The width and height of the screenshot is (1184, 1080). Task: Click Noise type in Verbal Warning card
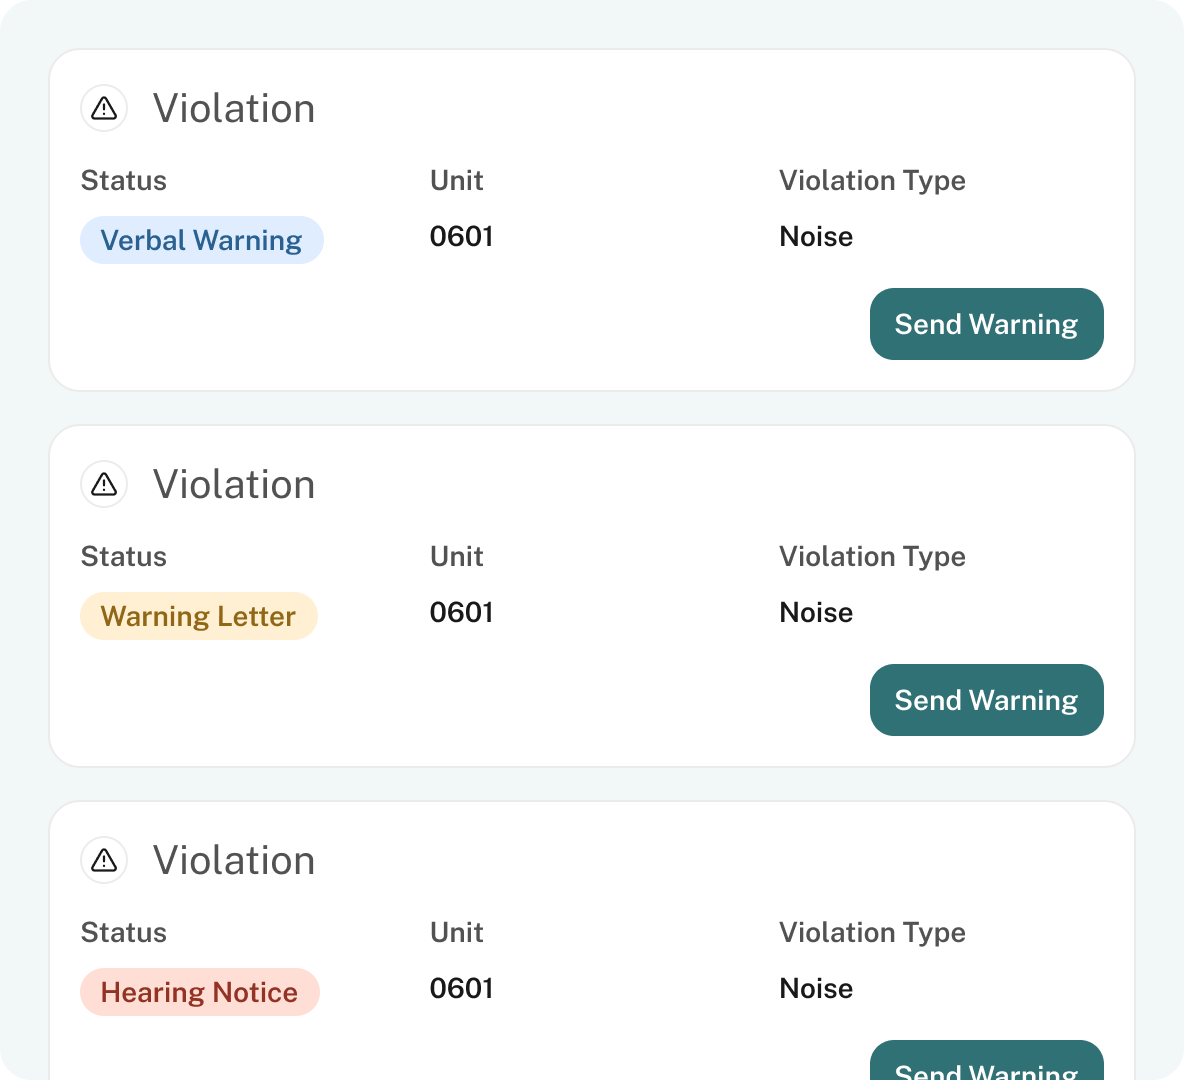click(816, 236)
